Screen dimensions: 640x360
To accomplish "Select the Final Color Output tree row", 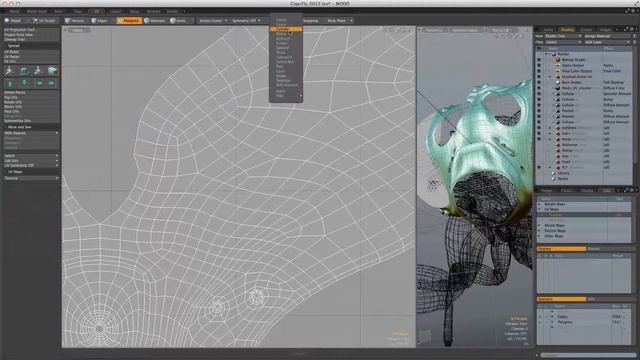I will click(584, 71).
